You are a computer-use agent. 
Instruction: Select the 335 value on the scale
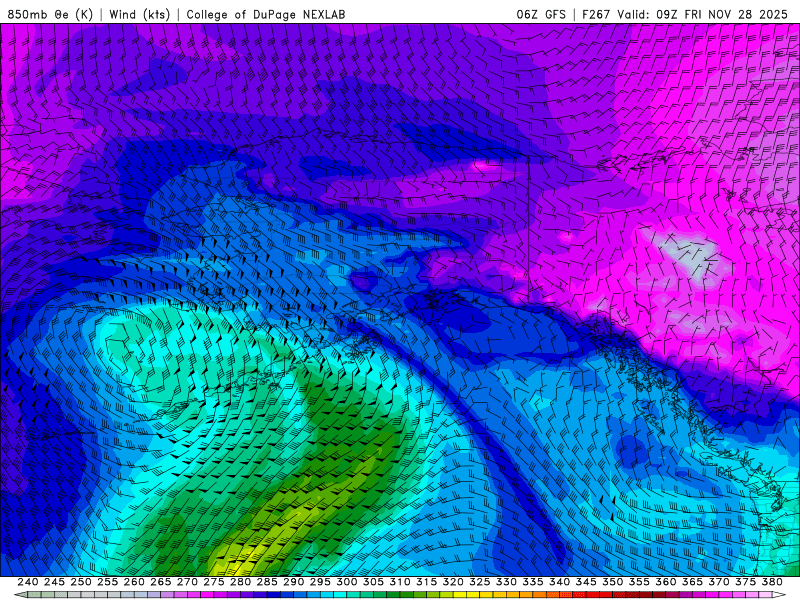[x=533, y=582]
